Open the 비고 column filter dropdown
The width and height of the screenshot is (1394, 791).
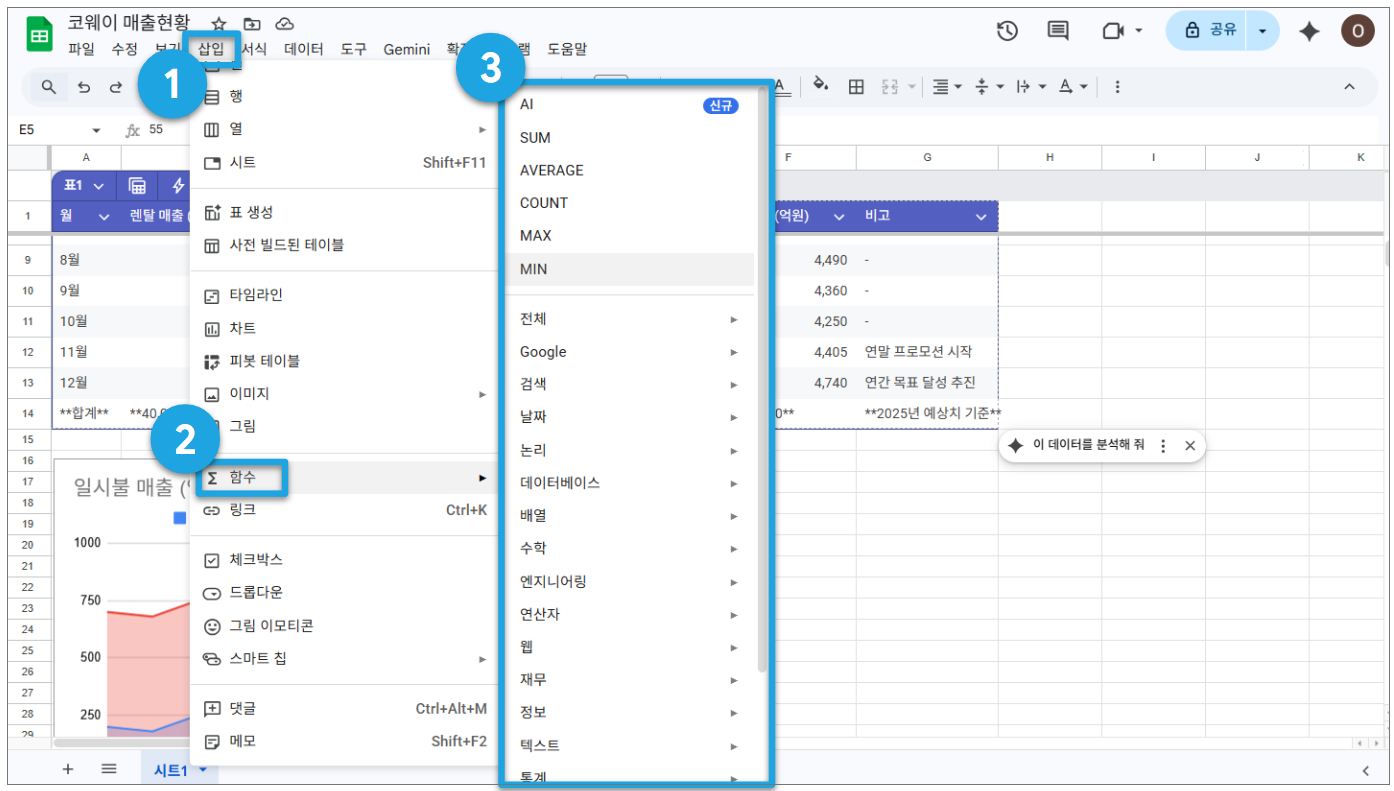click(981, 216)
